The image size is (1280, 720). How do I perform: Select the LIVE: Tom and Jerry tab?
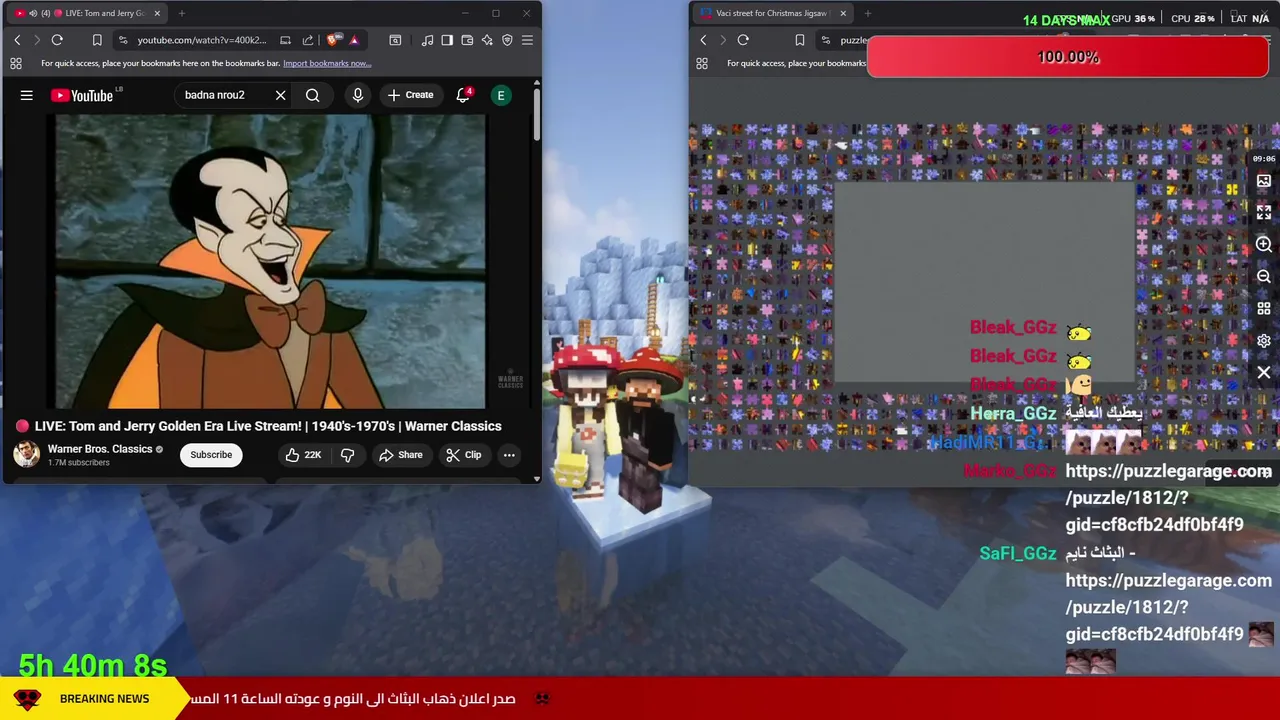[x=88, y=13]
